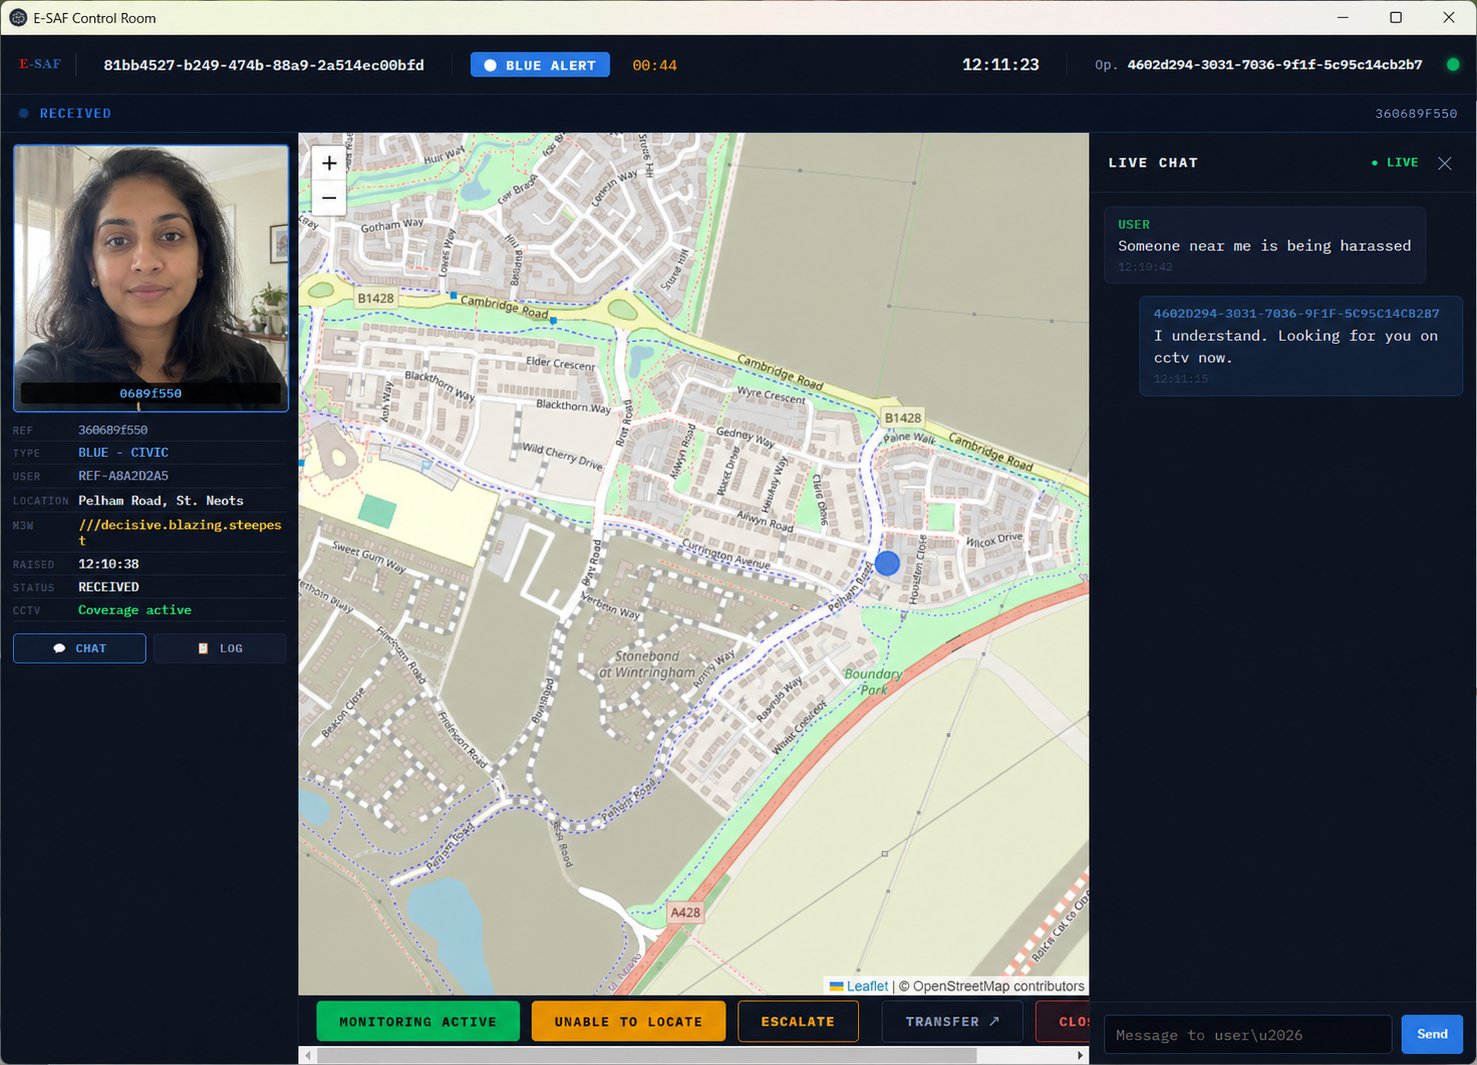Toggle MONITORING ACTIVE status
The width and height of the screenshot is (1477, 1065).
coord(418,1021)
